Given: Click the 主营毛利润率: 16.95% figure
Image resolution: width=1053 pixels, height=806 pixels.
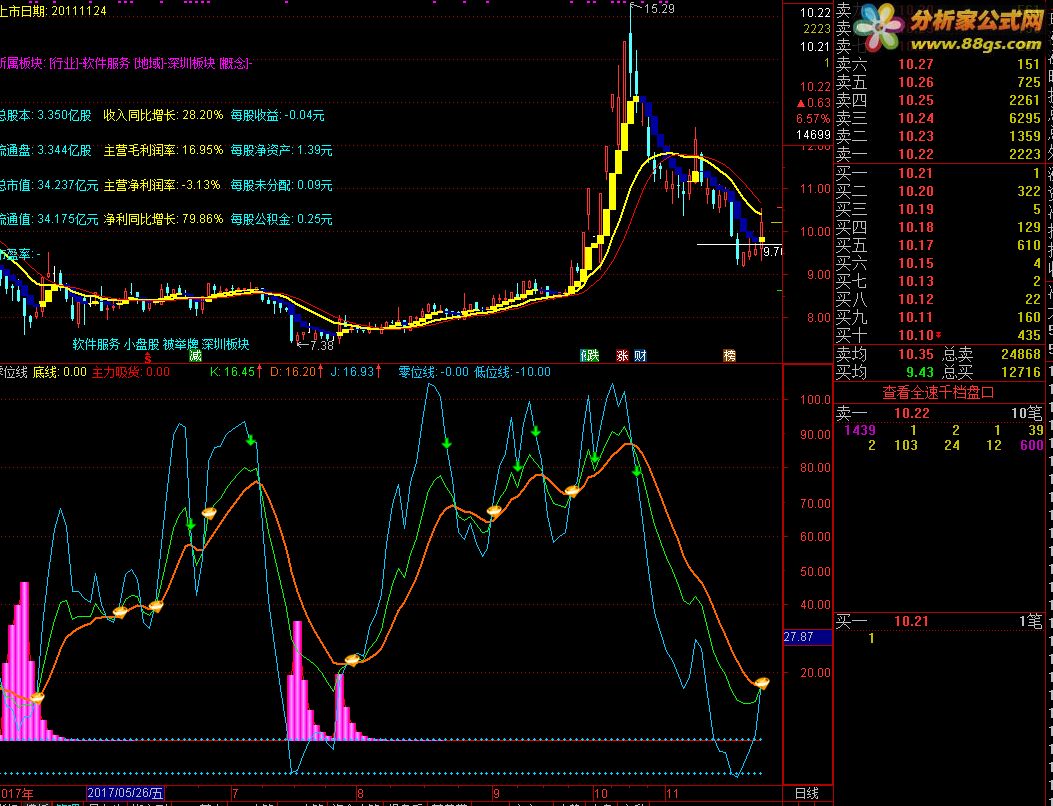Looking at the screenshot, I should (163, 150).
